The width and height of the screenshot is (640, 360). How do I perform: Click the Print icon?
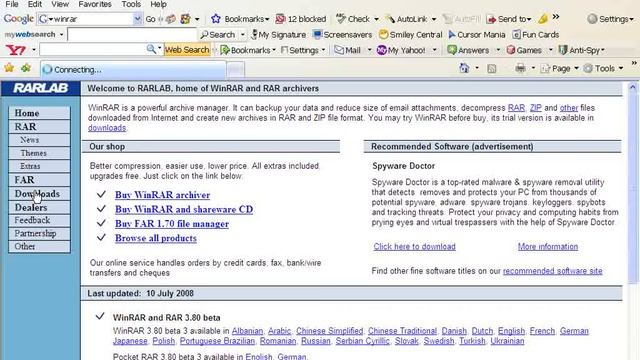tap(520, 68)
